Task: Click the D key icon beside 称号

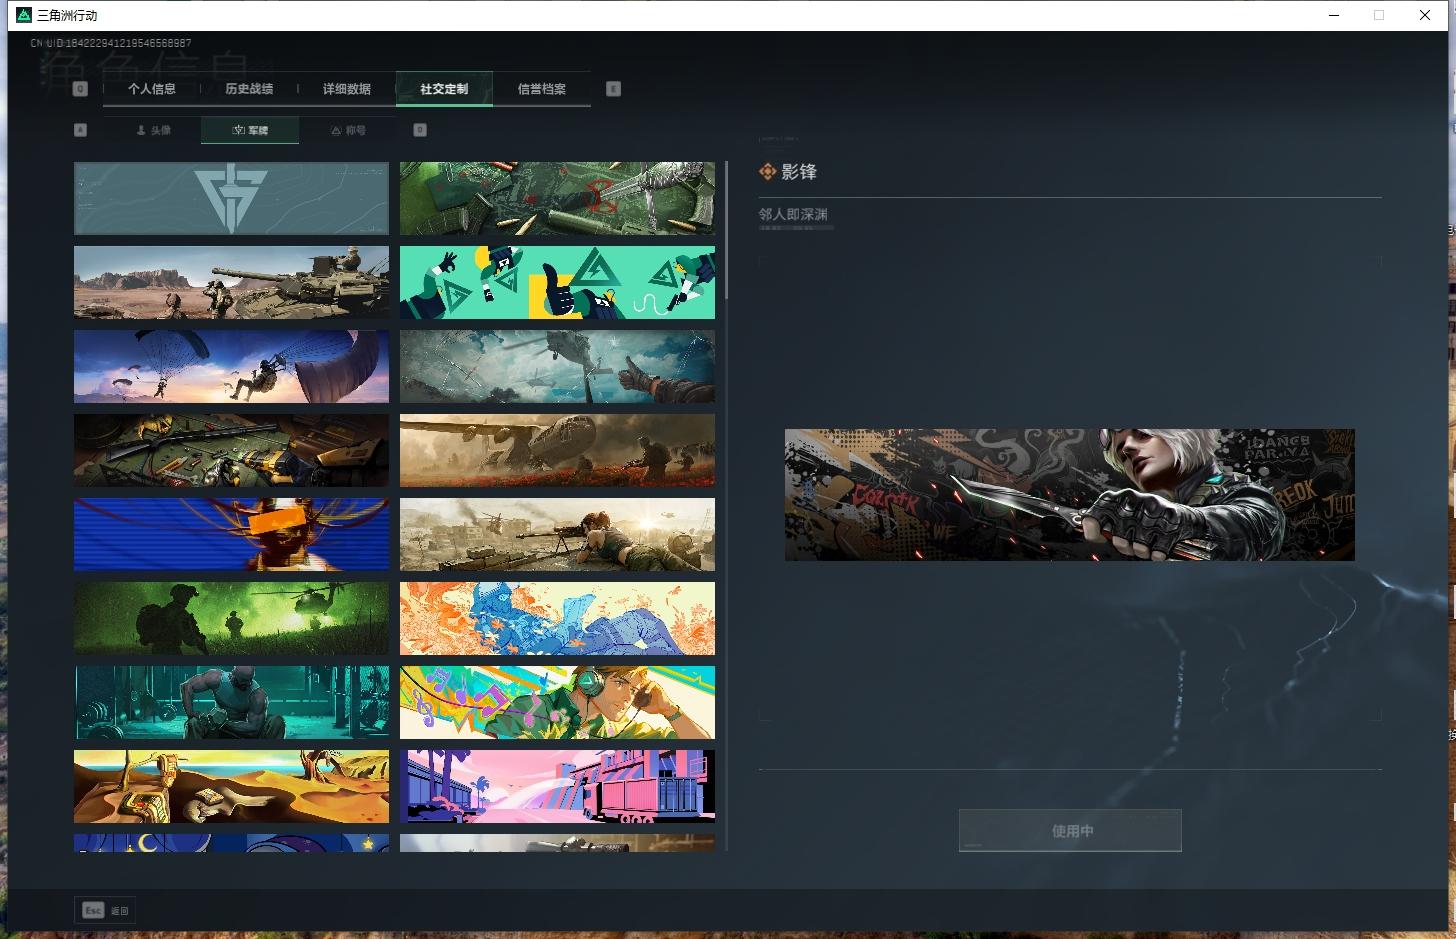Action: coord(420,130)
